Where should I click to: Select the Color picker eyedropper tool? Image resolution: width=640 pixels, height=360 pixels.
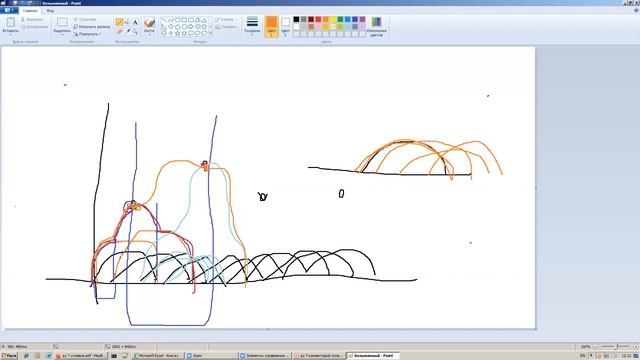(x=127, y=31)
